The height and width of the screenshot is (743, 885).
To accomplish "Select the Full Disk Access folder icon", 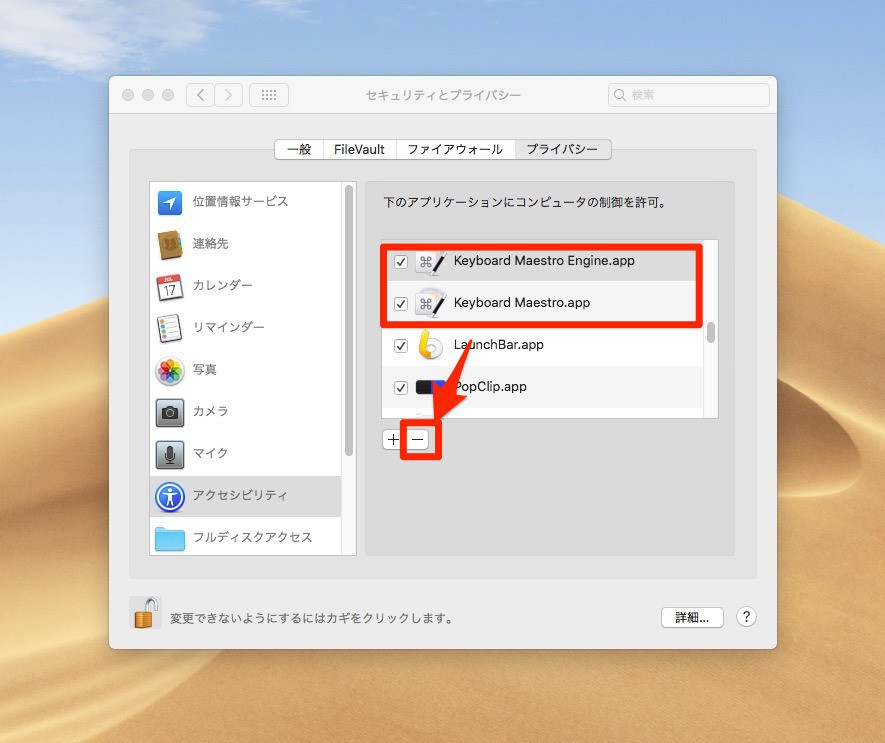I will [x=170, y=539].
